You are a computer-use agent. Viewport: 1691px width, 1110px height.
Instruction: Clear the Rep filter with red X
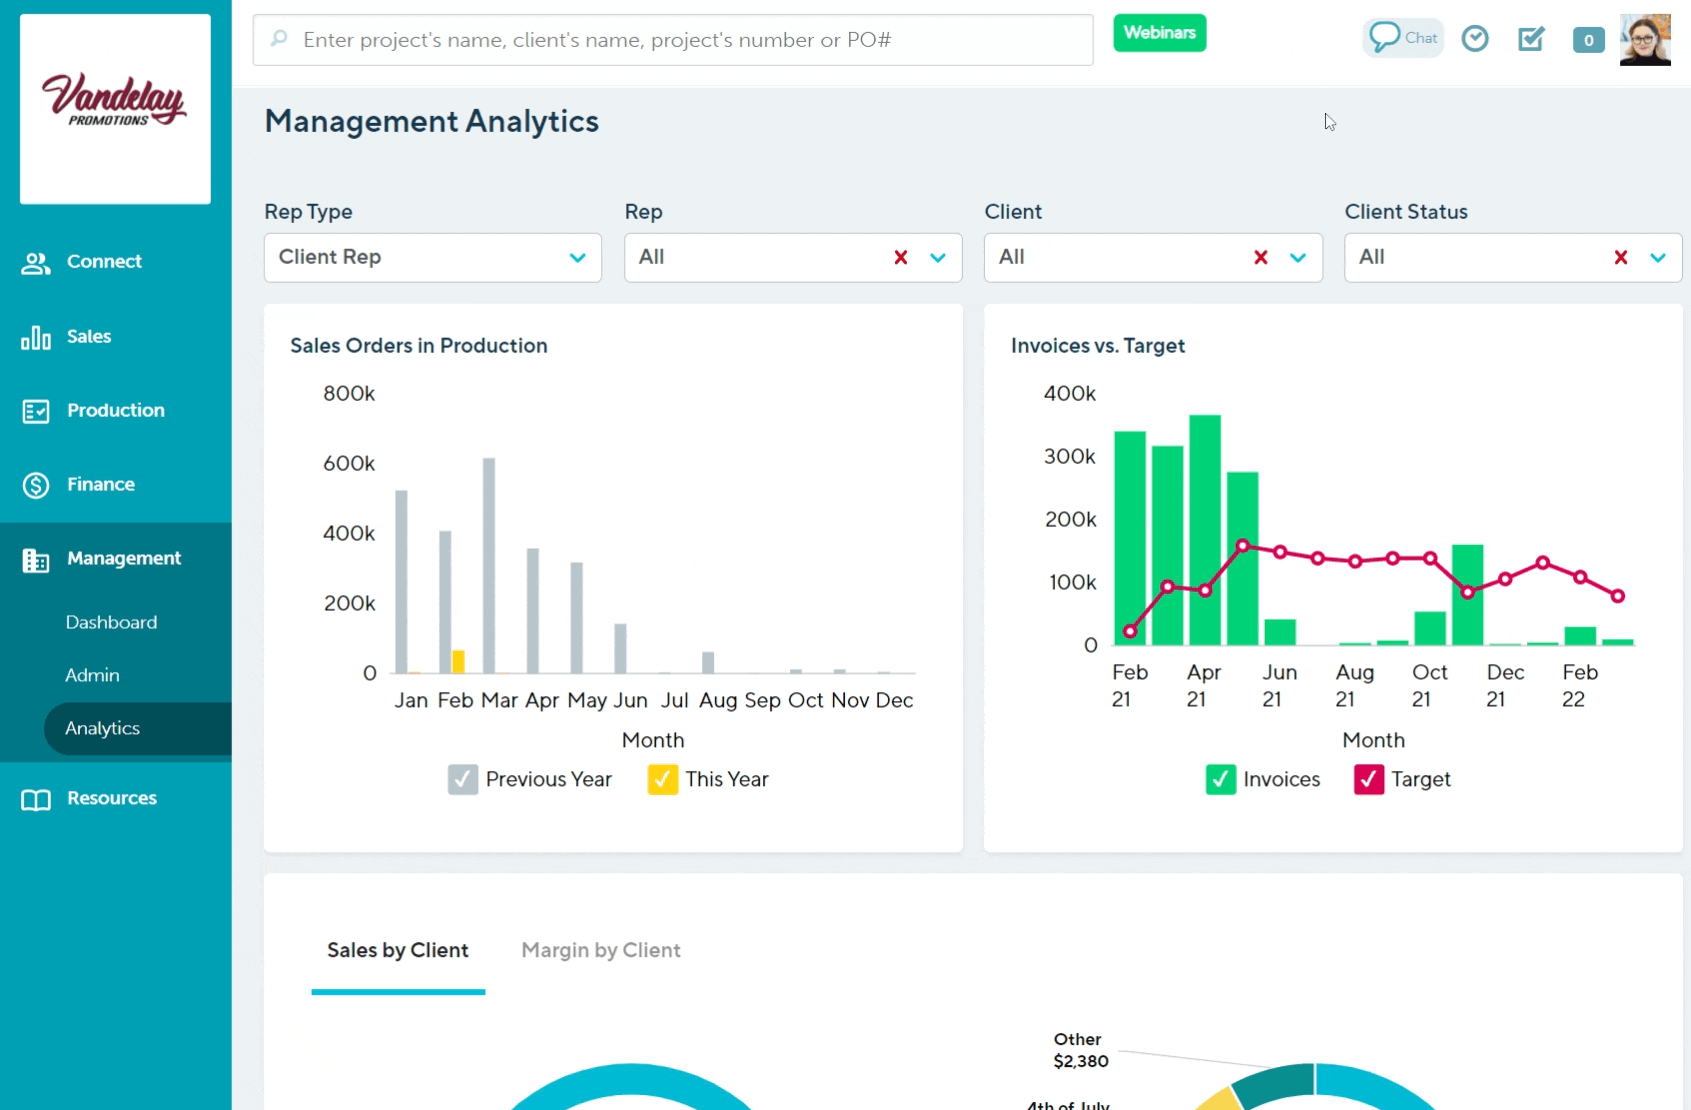(901, 258)
